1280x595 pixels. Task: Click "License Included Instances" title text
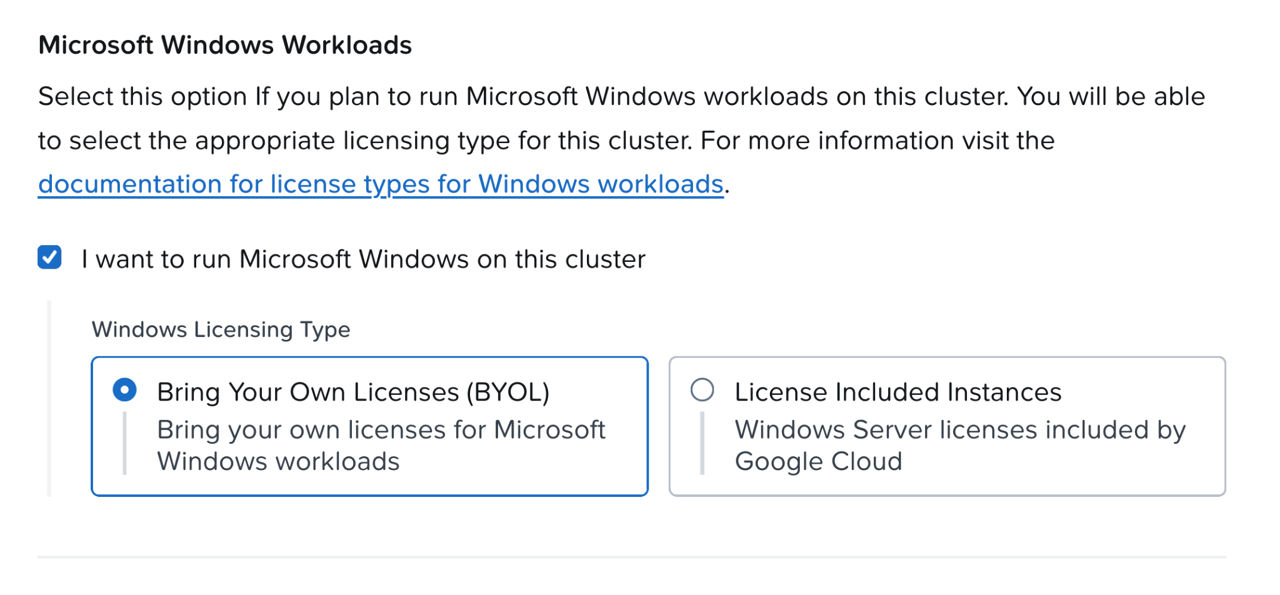coord(897,391)
